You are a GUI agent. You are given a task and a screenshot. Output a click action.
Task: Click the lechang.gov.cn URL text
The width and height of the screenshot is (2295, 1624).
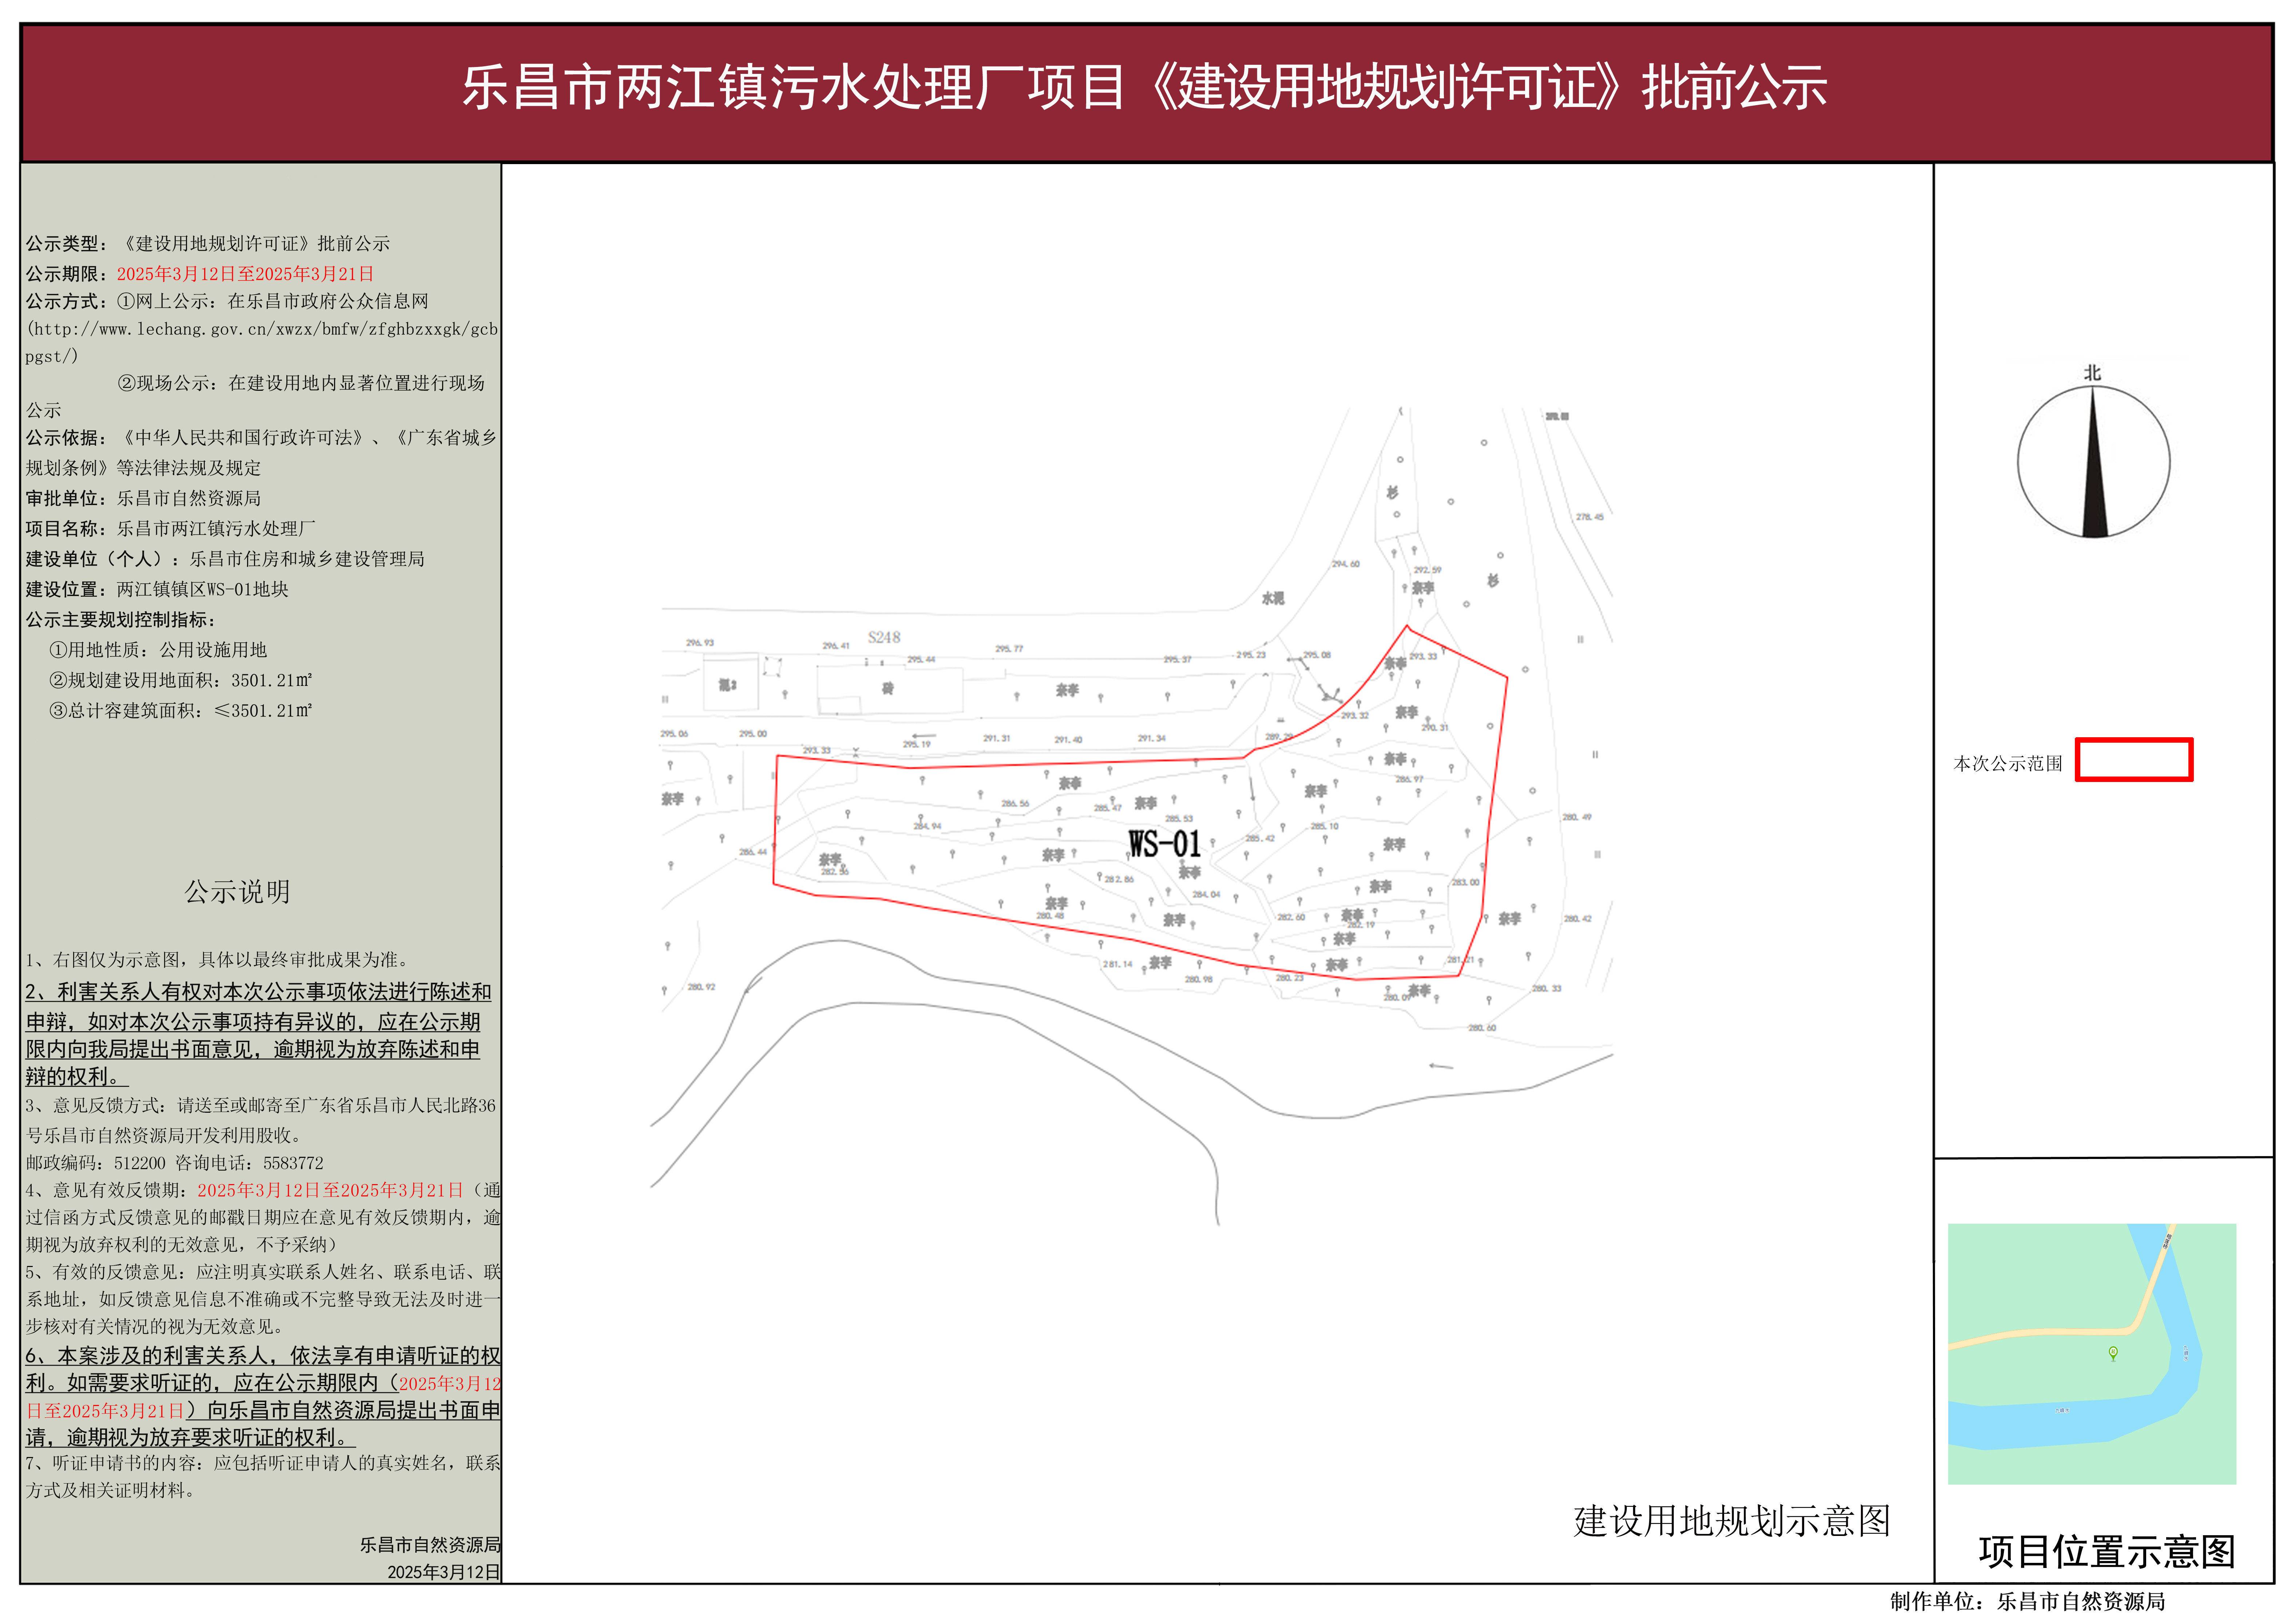click(x=262, y=342)
